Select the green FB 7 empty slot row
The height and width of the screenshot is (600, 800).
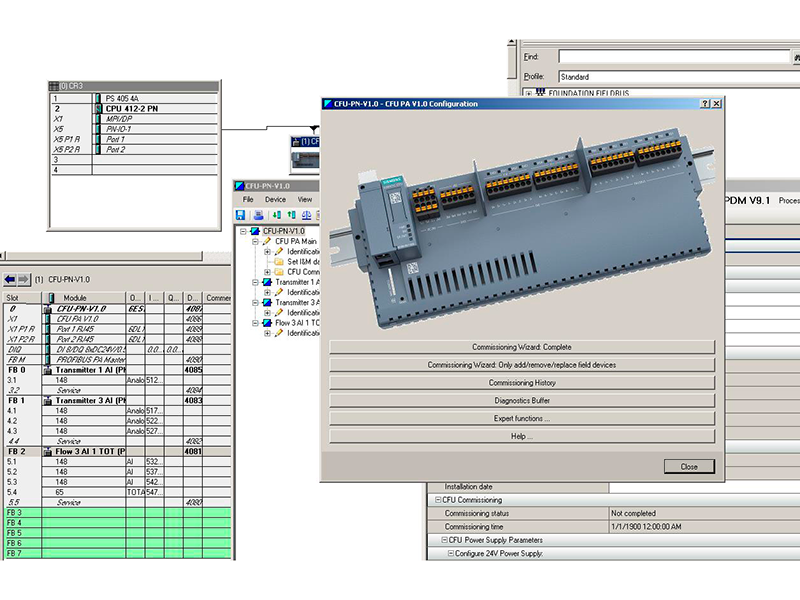point(117,554)
